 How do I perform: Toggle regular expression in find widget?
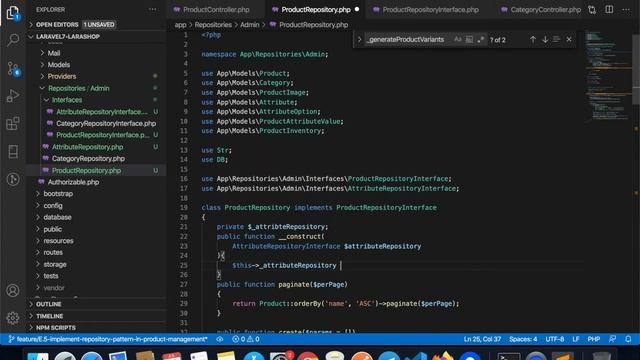[480, 40]
